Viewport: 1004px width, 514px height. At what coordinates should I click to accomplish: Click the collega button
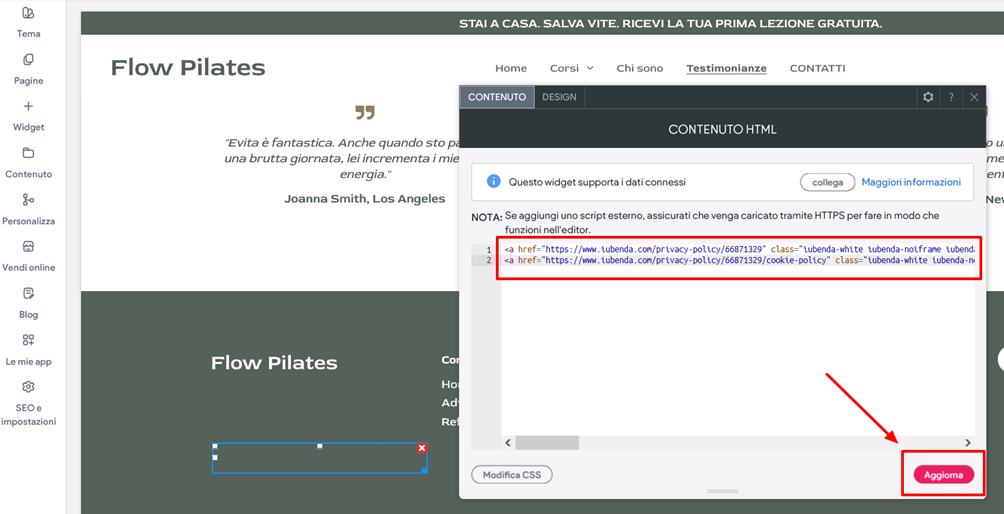(827, 182)
